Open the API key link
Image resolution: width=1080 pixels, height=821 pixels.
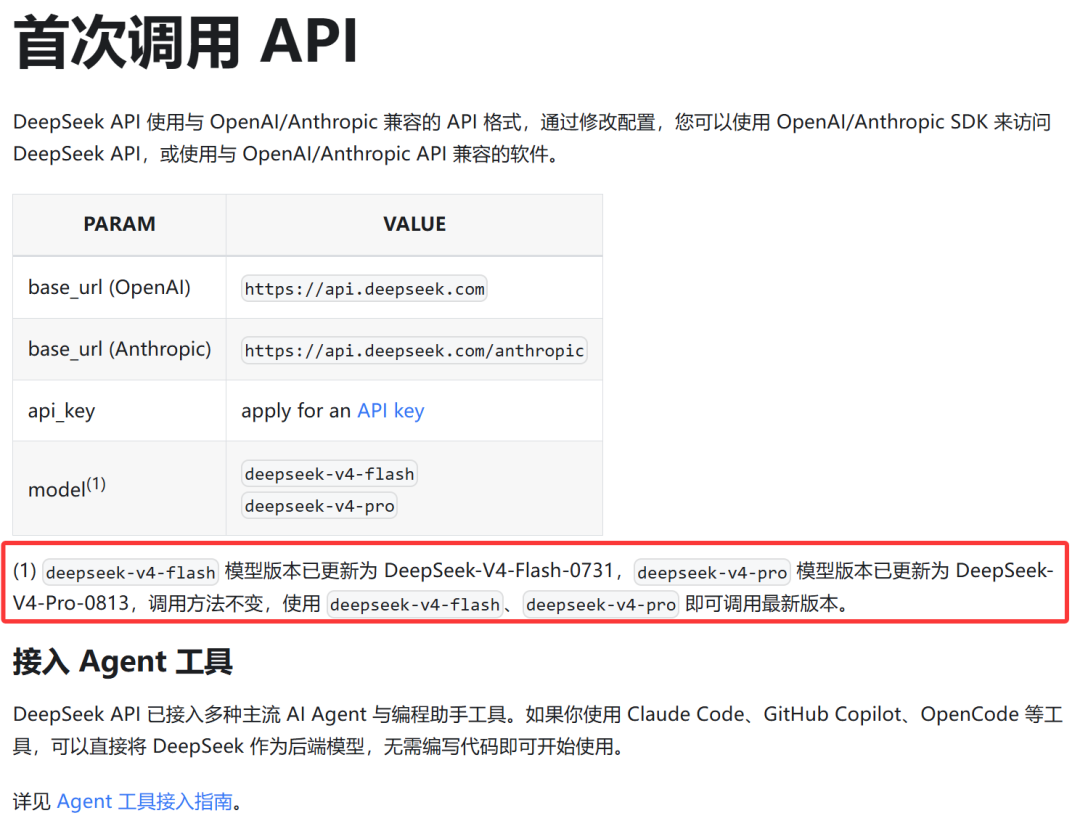[391, 410]
